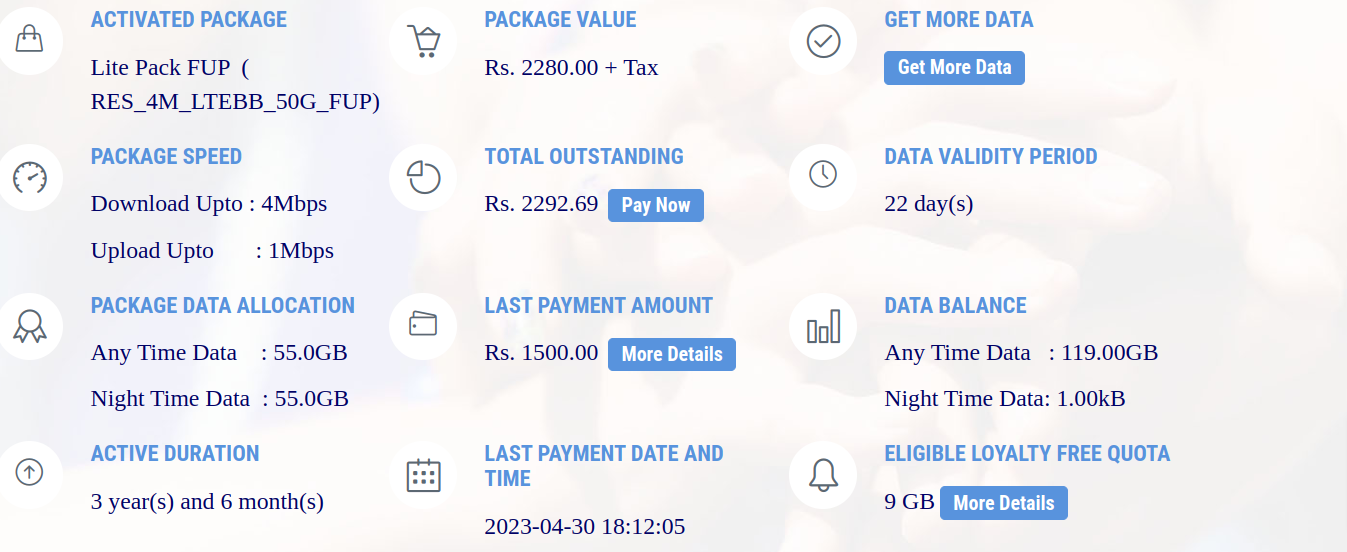Click the clock icon for Data Validity Period
Screen dimensions: 1347x552
823,174
